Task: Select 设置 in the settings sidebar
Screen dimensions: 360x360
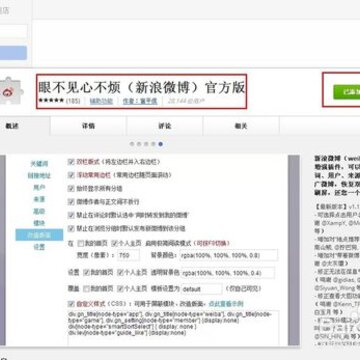Action: [x=39, y=247]
